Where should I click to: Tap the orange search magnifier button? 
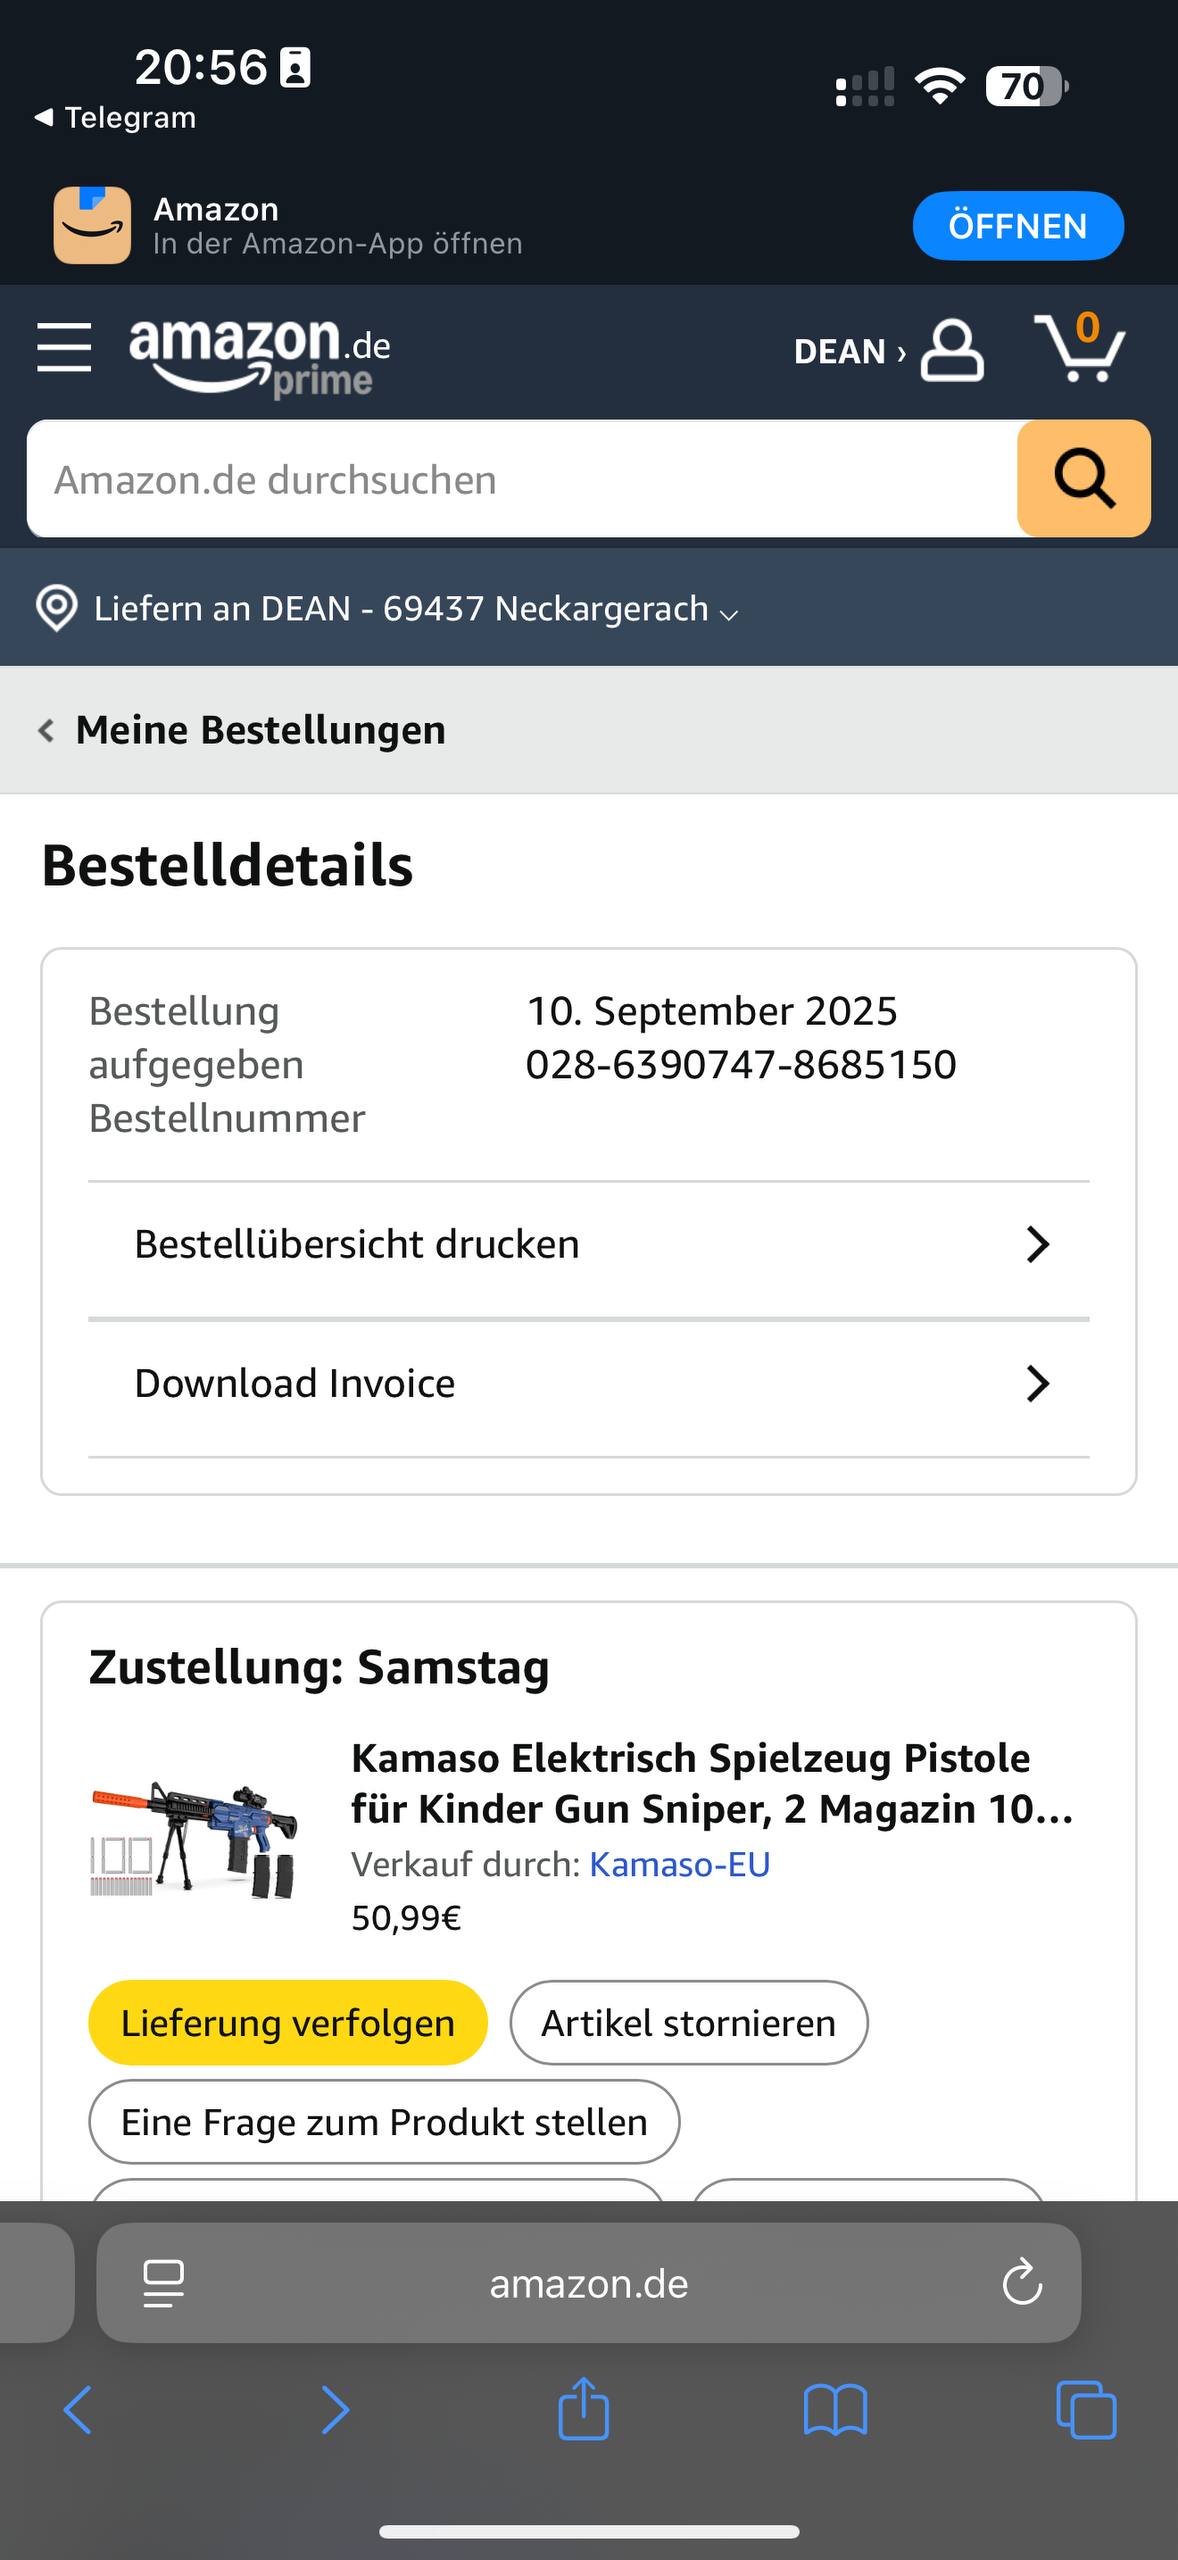(x=1083, y=479)
